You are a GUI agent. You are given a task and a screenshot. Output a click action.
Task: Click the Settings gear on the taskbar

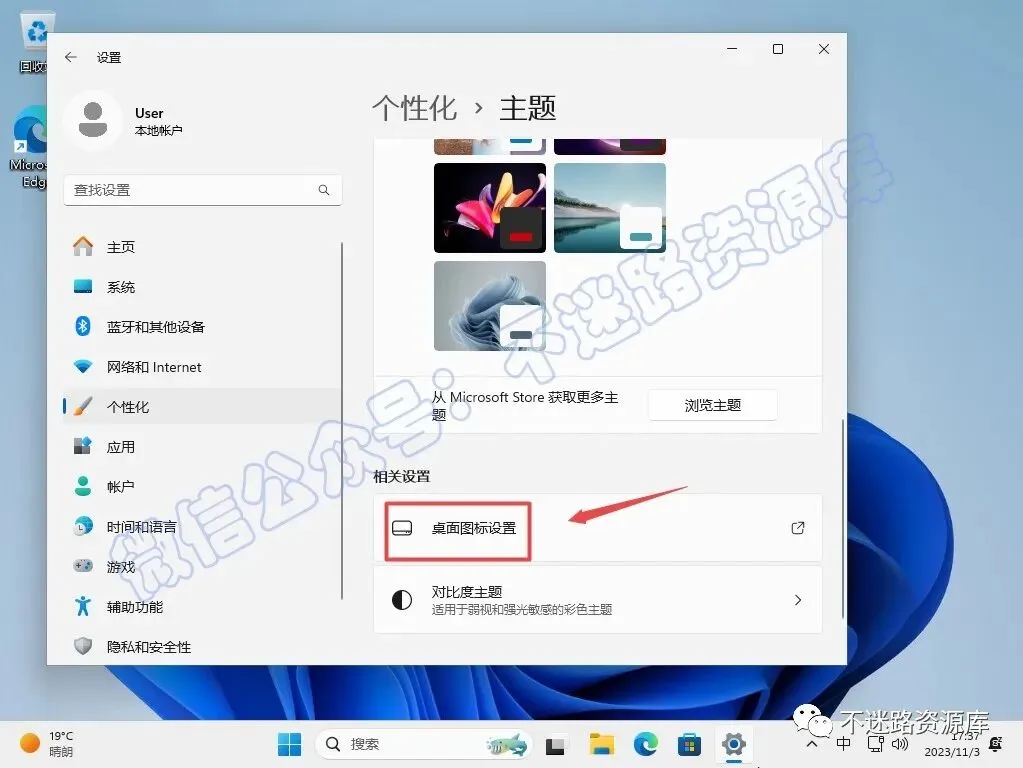[x=734, y=744]
